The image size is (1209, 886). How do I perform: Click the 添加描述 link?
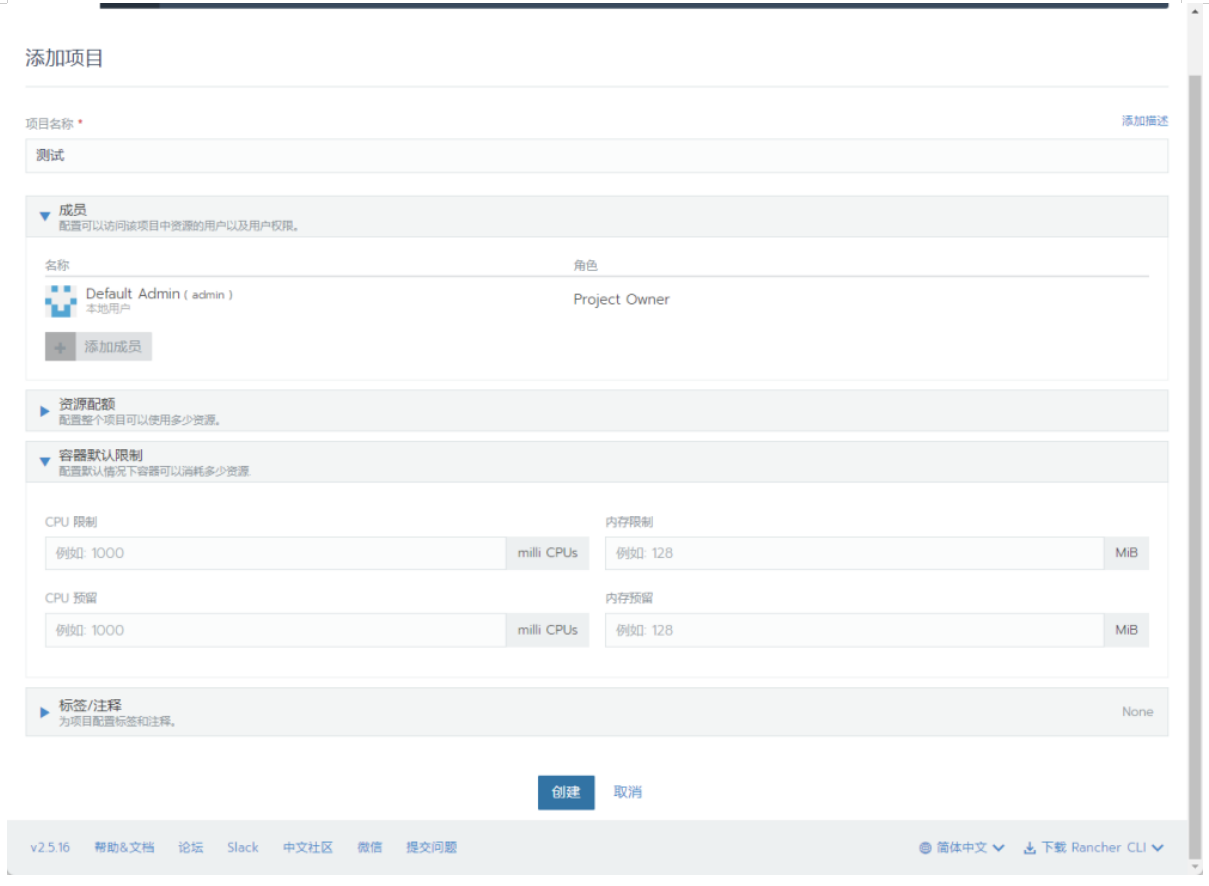click(1144, 121)
